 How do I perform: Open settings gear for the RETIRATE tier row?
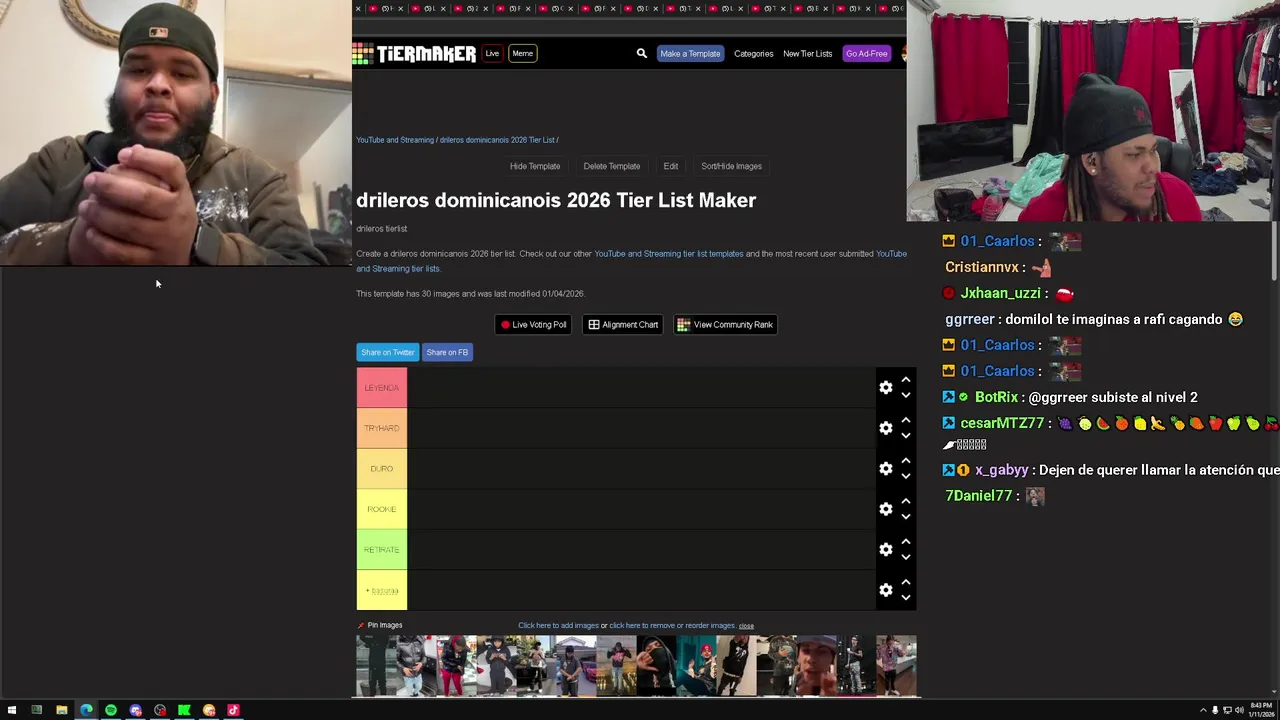(885, 550)
